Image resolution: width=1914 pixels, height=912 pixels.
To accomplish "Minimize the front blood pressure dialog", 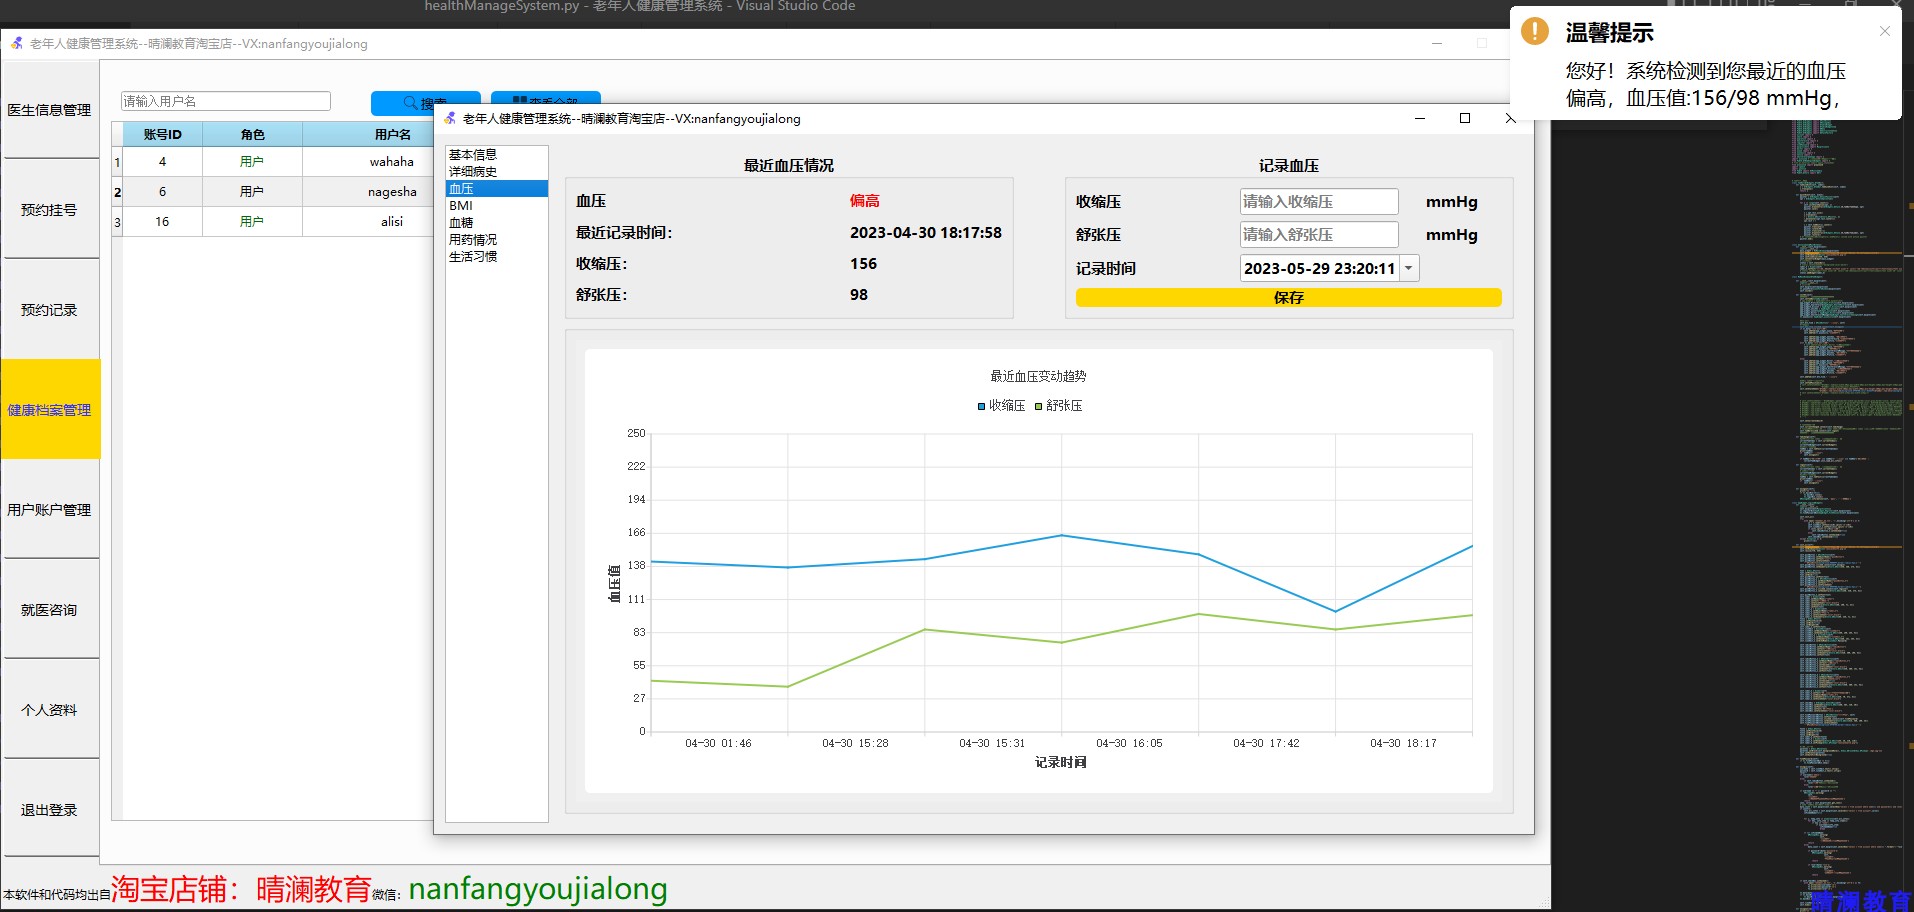I will coord(1420,118).
